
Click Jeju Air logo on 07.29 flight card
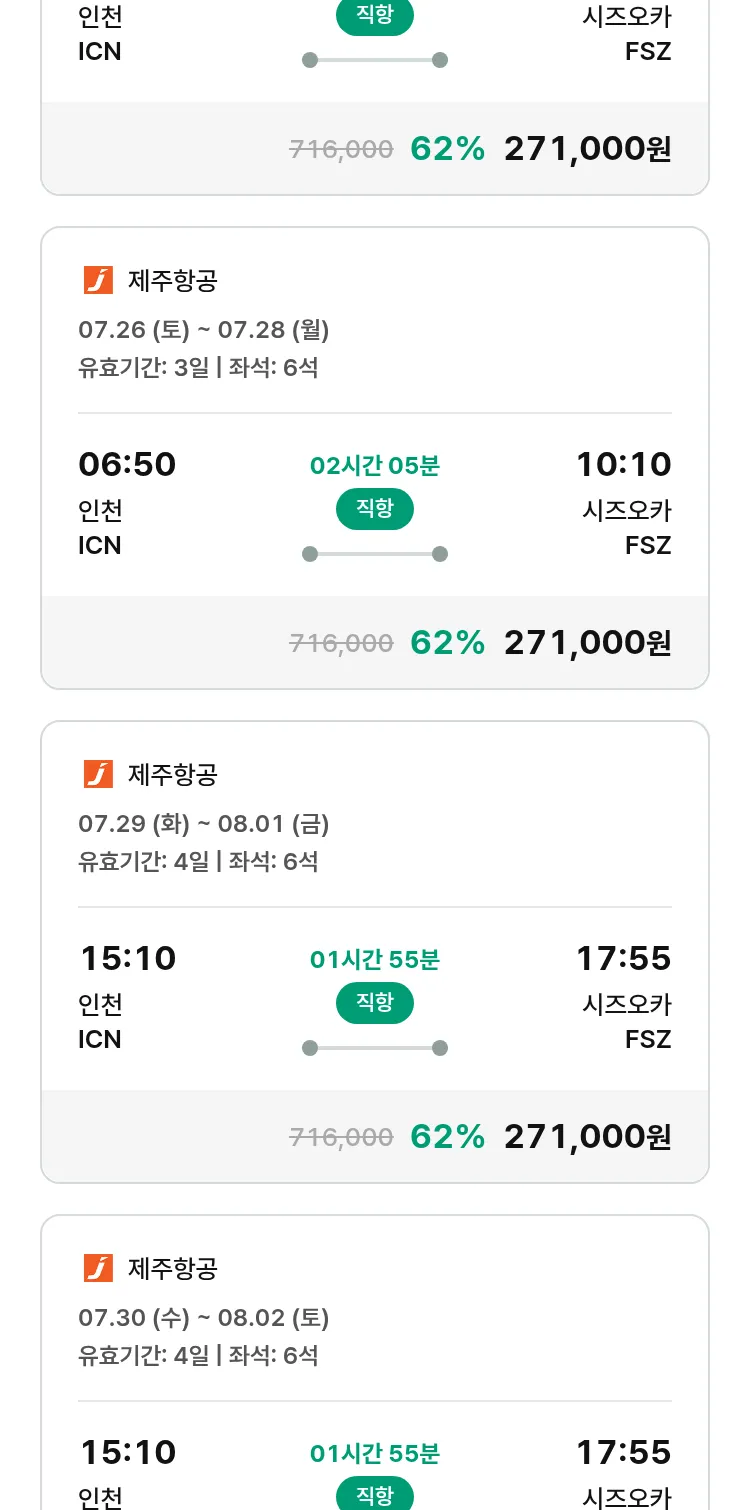[x=98, y=774]
